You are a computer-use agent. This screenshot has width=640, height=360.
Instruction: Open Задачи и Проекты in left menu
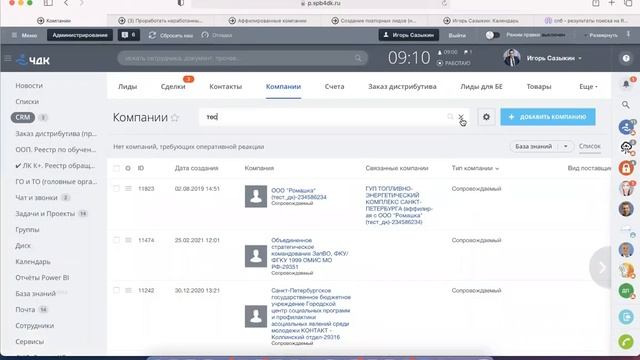(45, 213)
